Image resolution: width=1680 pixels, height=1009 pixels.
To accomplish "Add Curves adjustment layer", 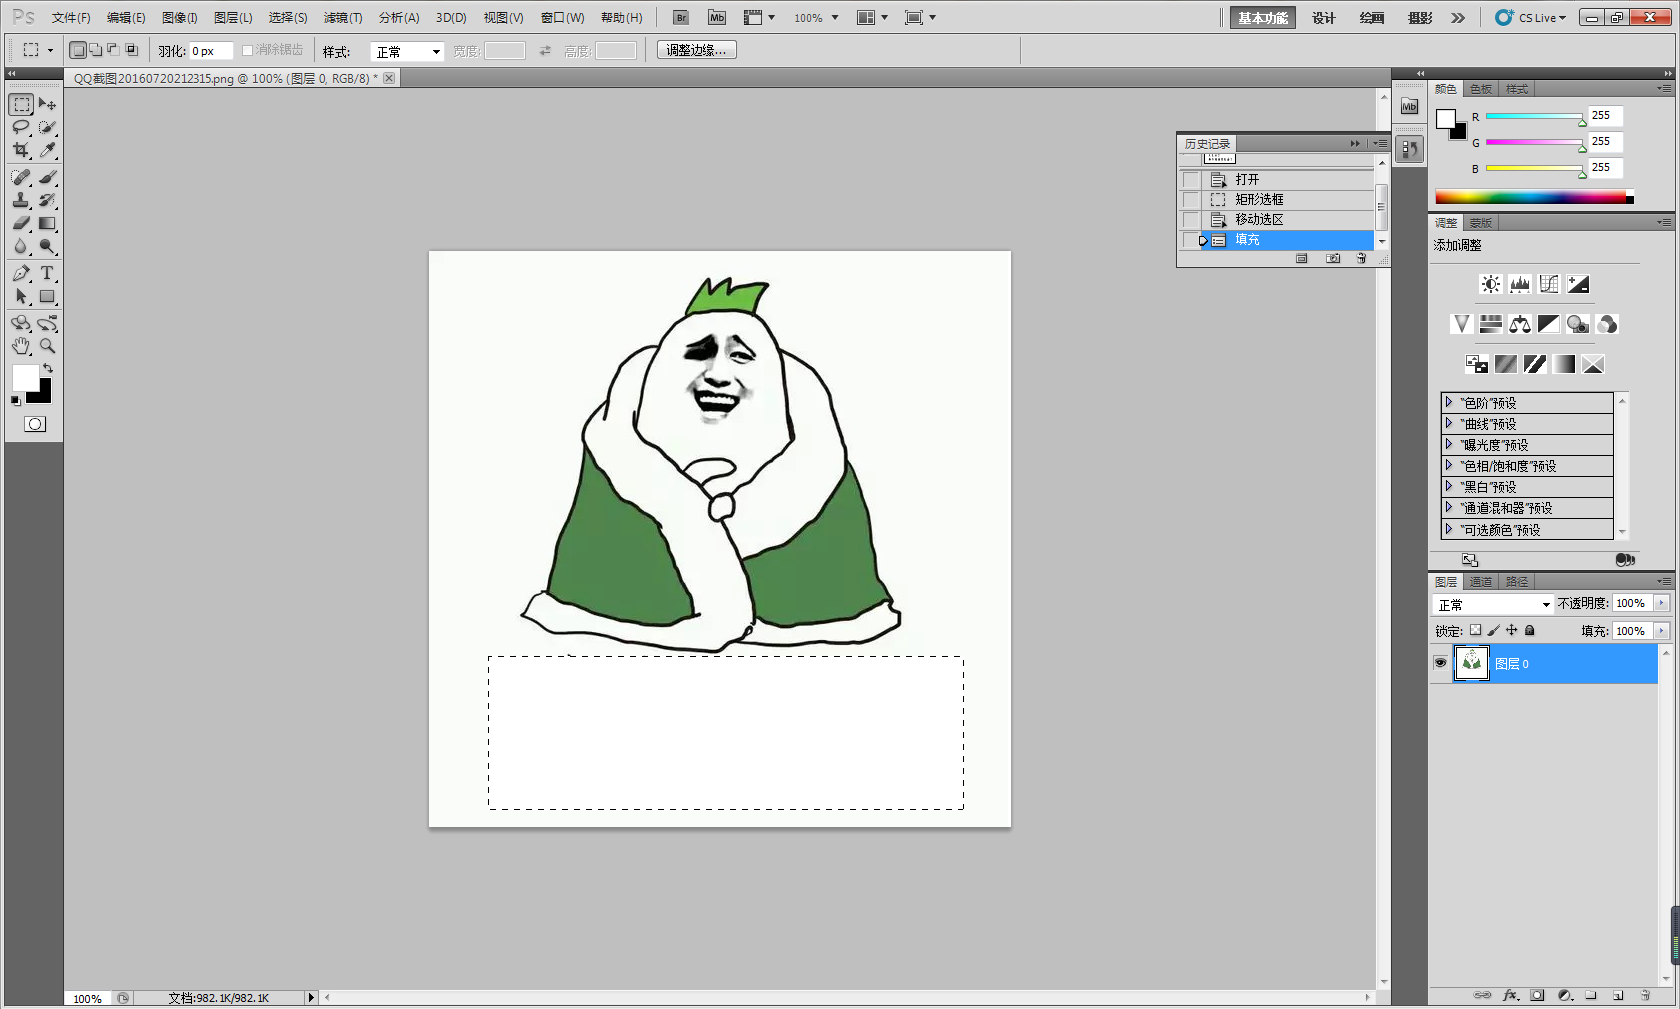I will [1549, 284].
